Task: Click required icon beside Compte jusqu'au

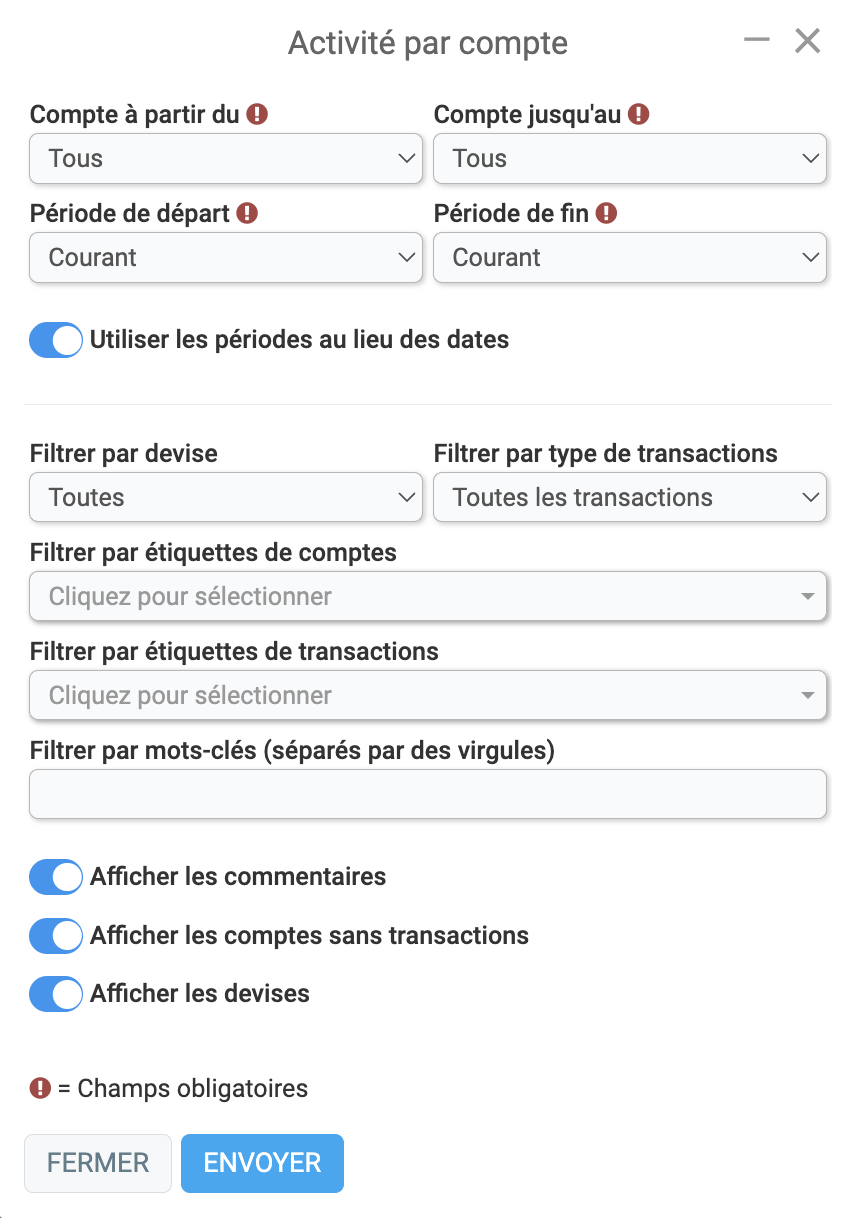Action: [639, 114]
